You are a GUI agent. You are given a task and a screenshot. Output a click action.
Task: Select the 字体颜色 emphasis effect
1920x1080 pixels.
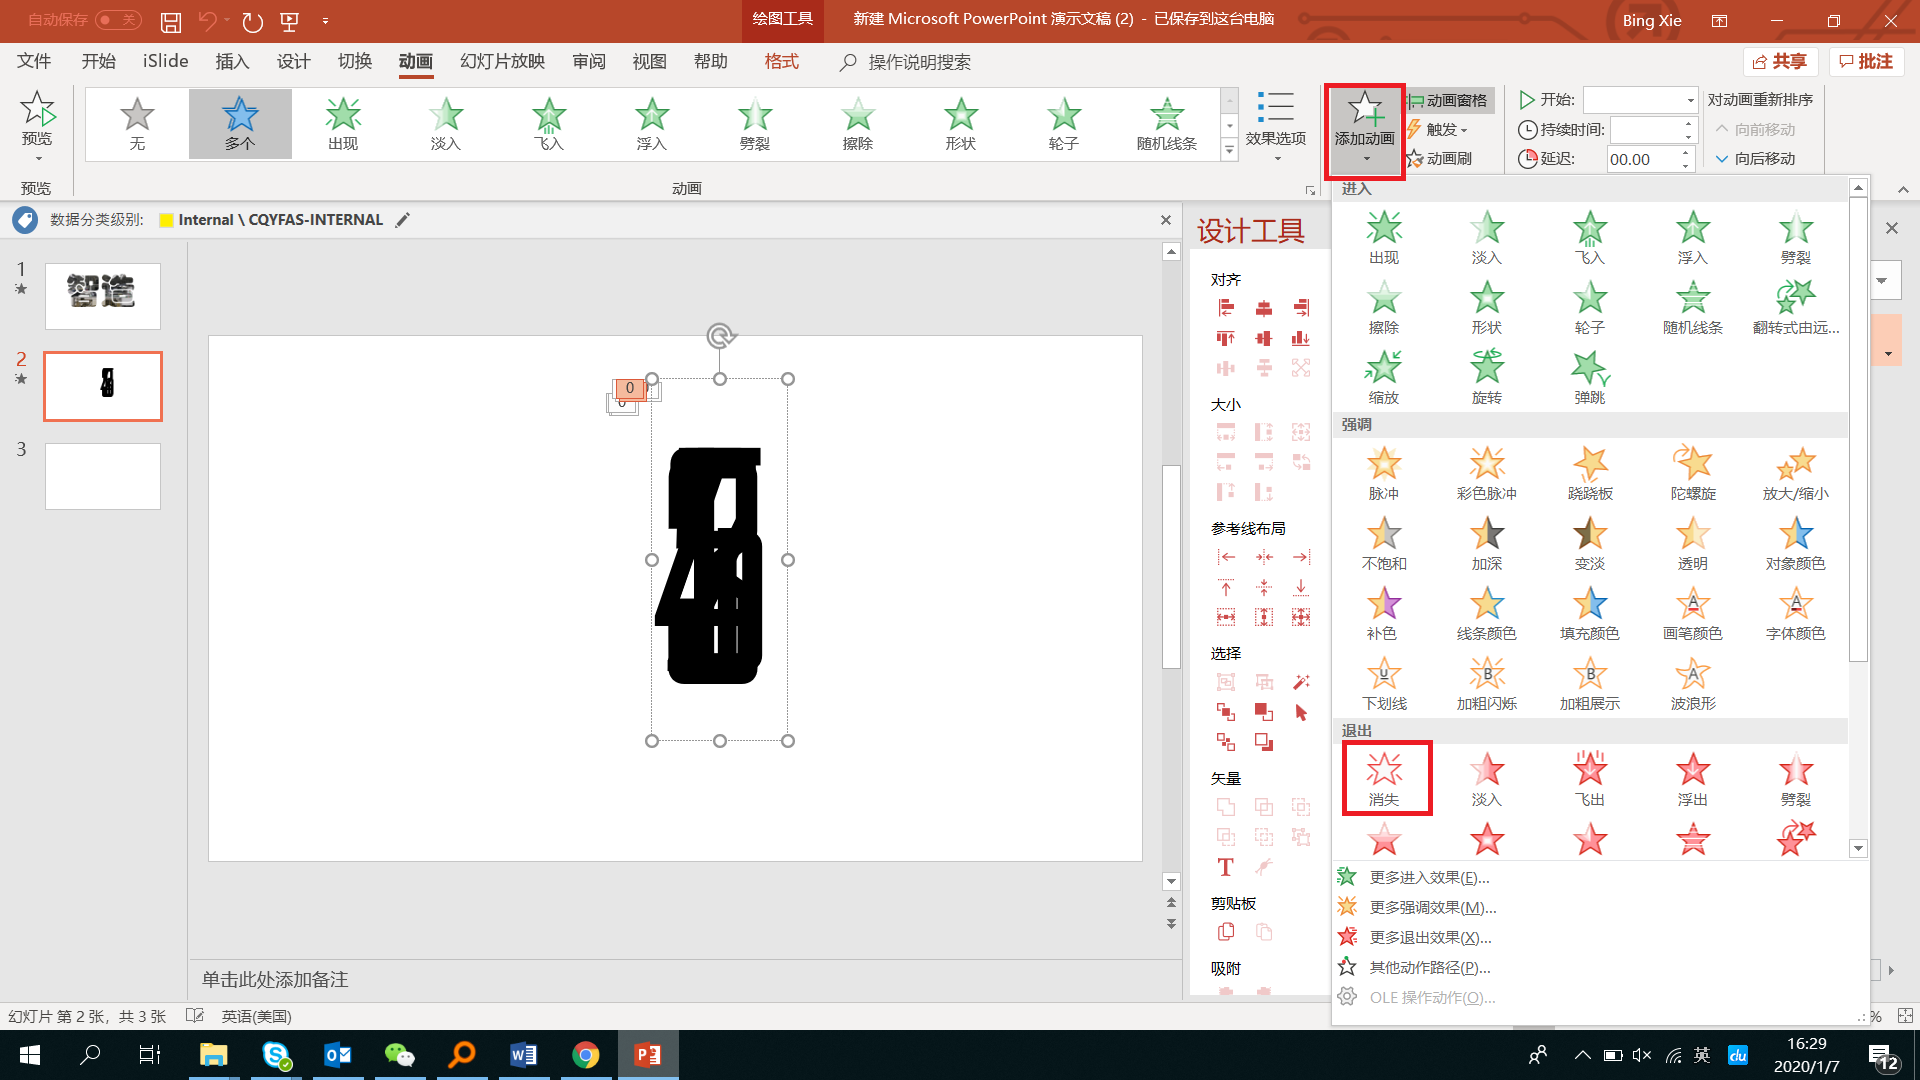(1795, 612)
